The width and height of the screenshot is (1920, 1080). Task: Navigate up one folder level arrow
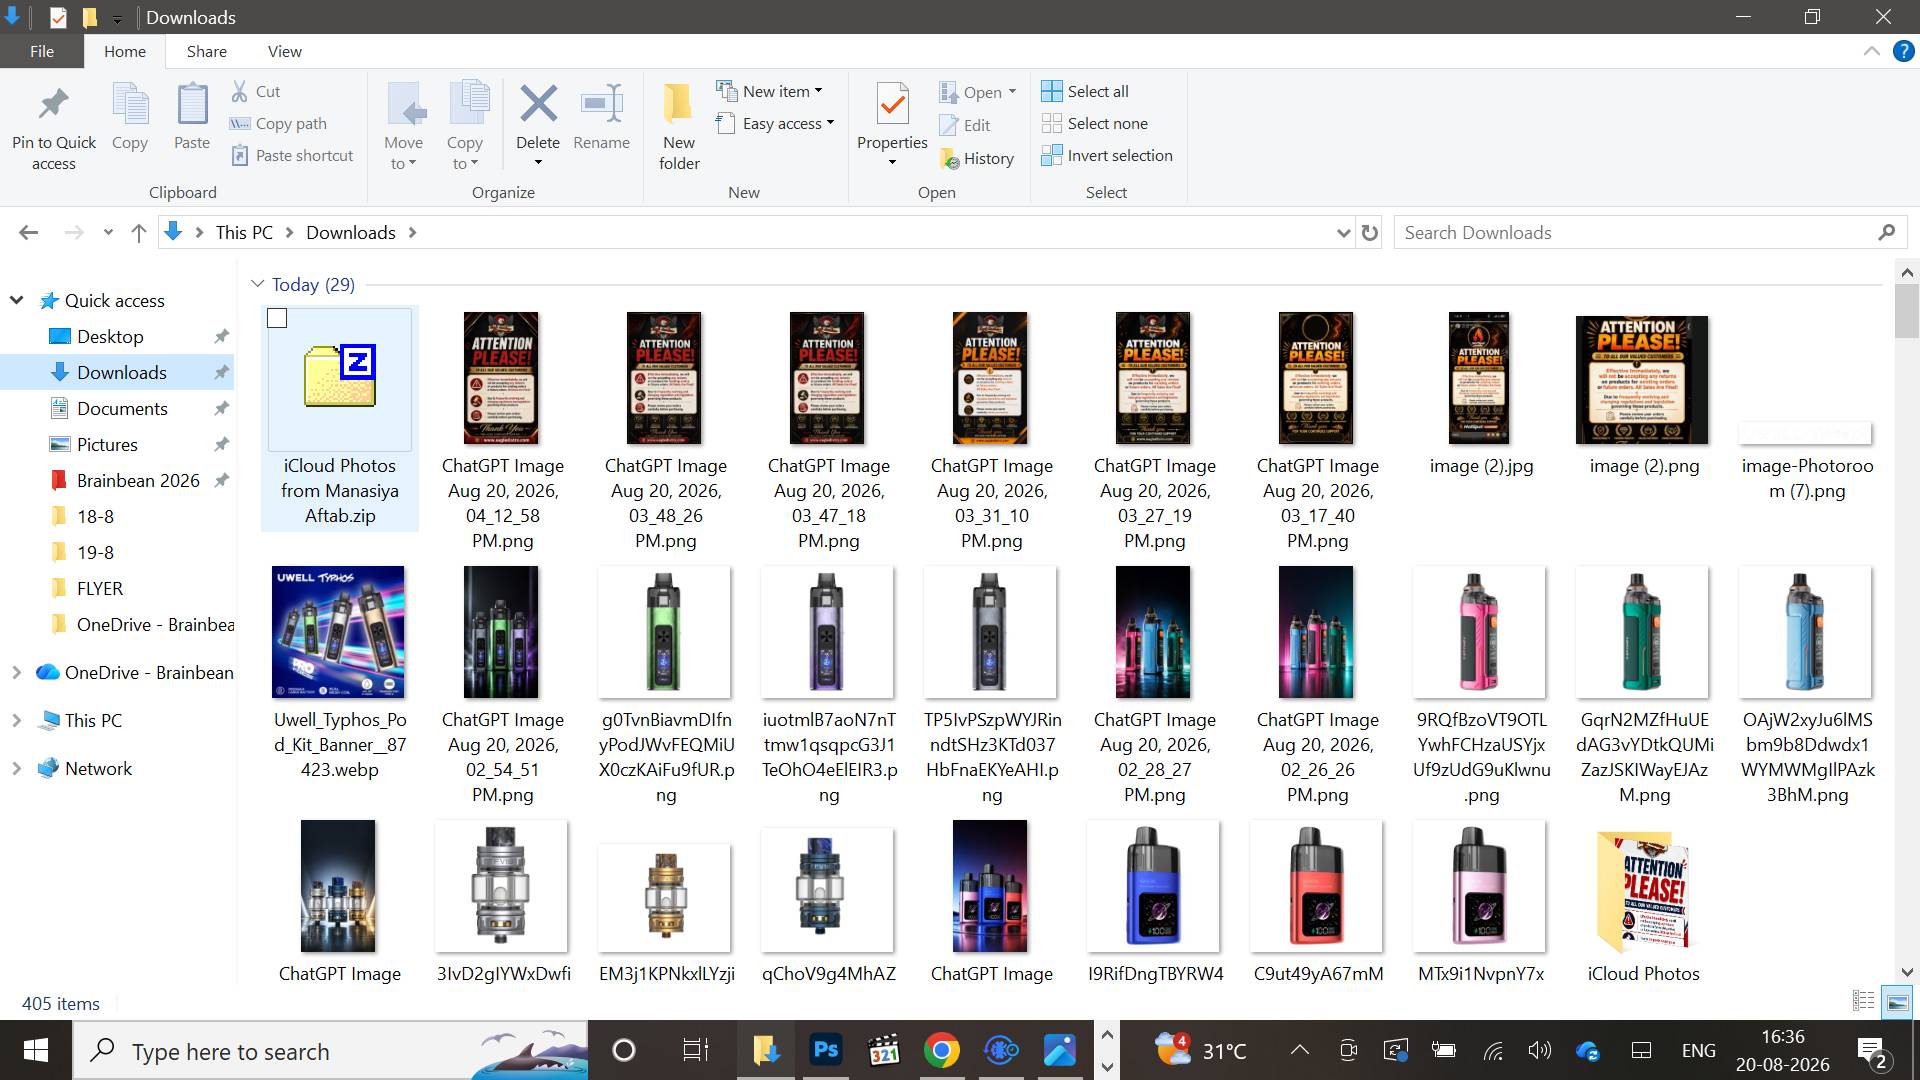139,233
